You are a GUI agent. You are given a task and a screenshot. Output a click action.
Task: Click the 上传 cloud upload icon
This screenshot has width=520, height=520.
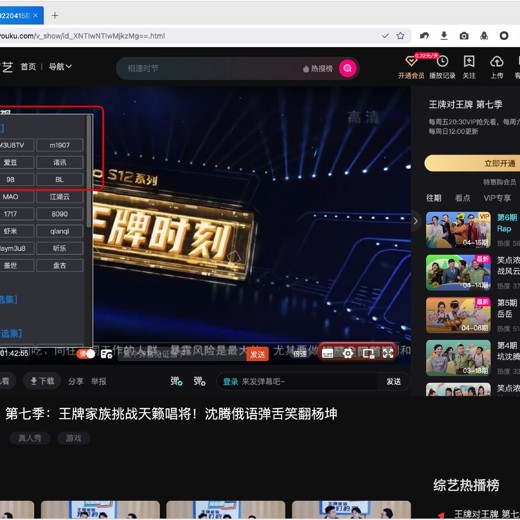point(497,61)
